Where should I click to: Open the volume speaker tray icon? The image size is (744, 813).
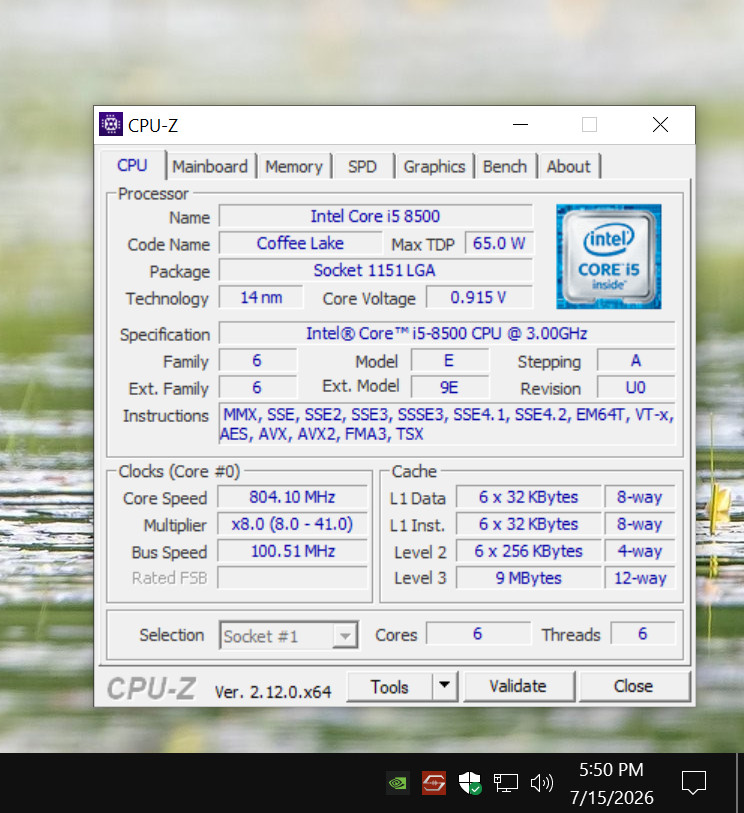click(542, 783)
